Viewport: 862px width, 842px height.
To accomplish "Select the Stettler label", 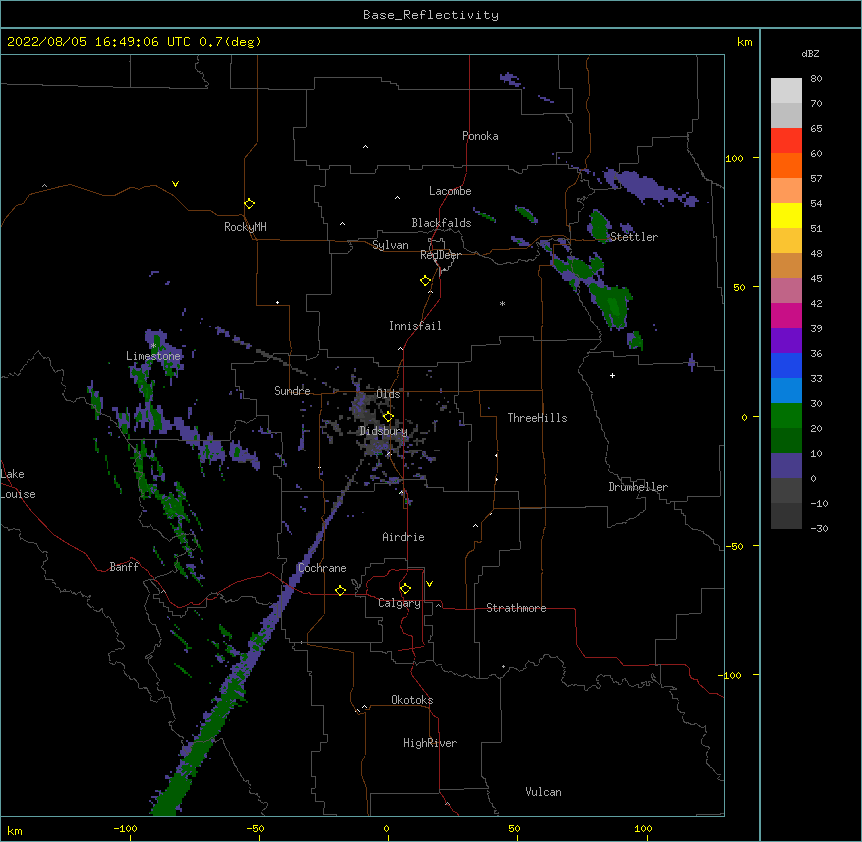I will click(x=634, y=237).
